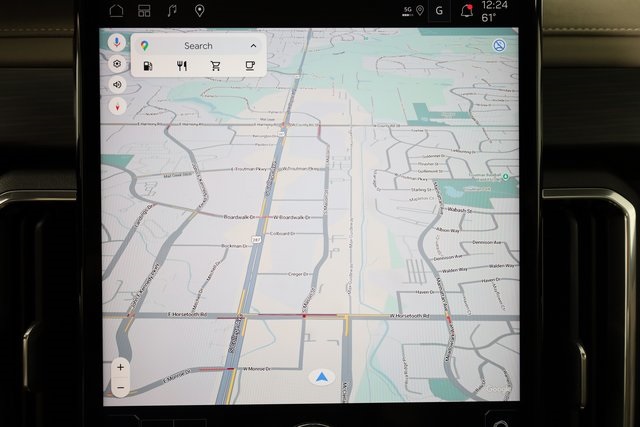
Task: Open map settings gear icon
Action: pyautogui.click(x=117, y=64)
